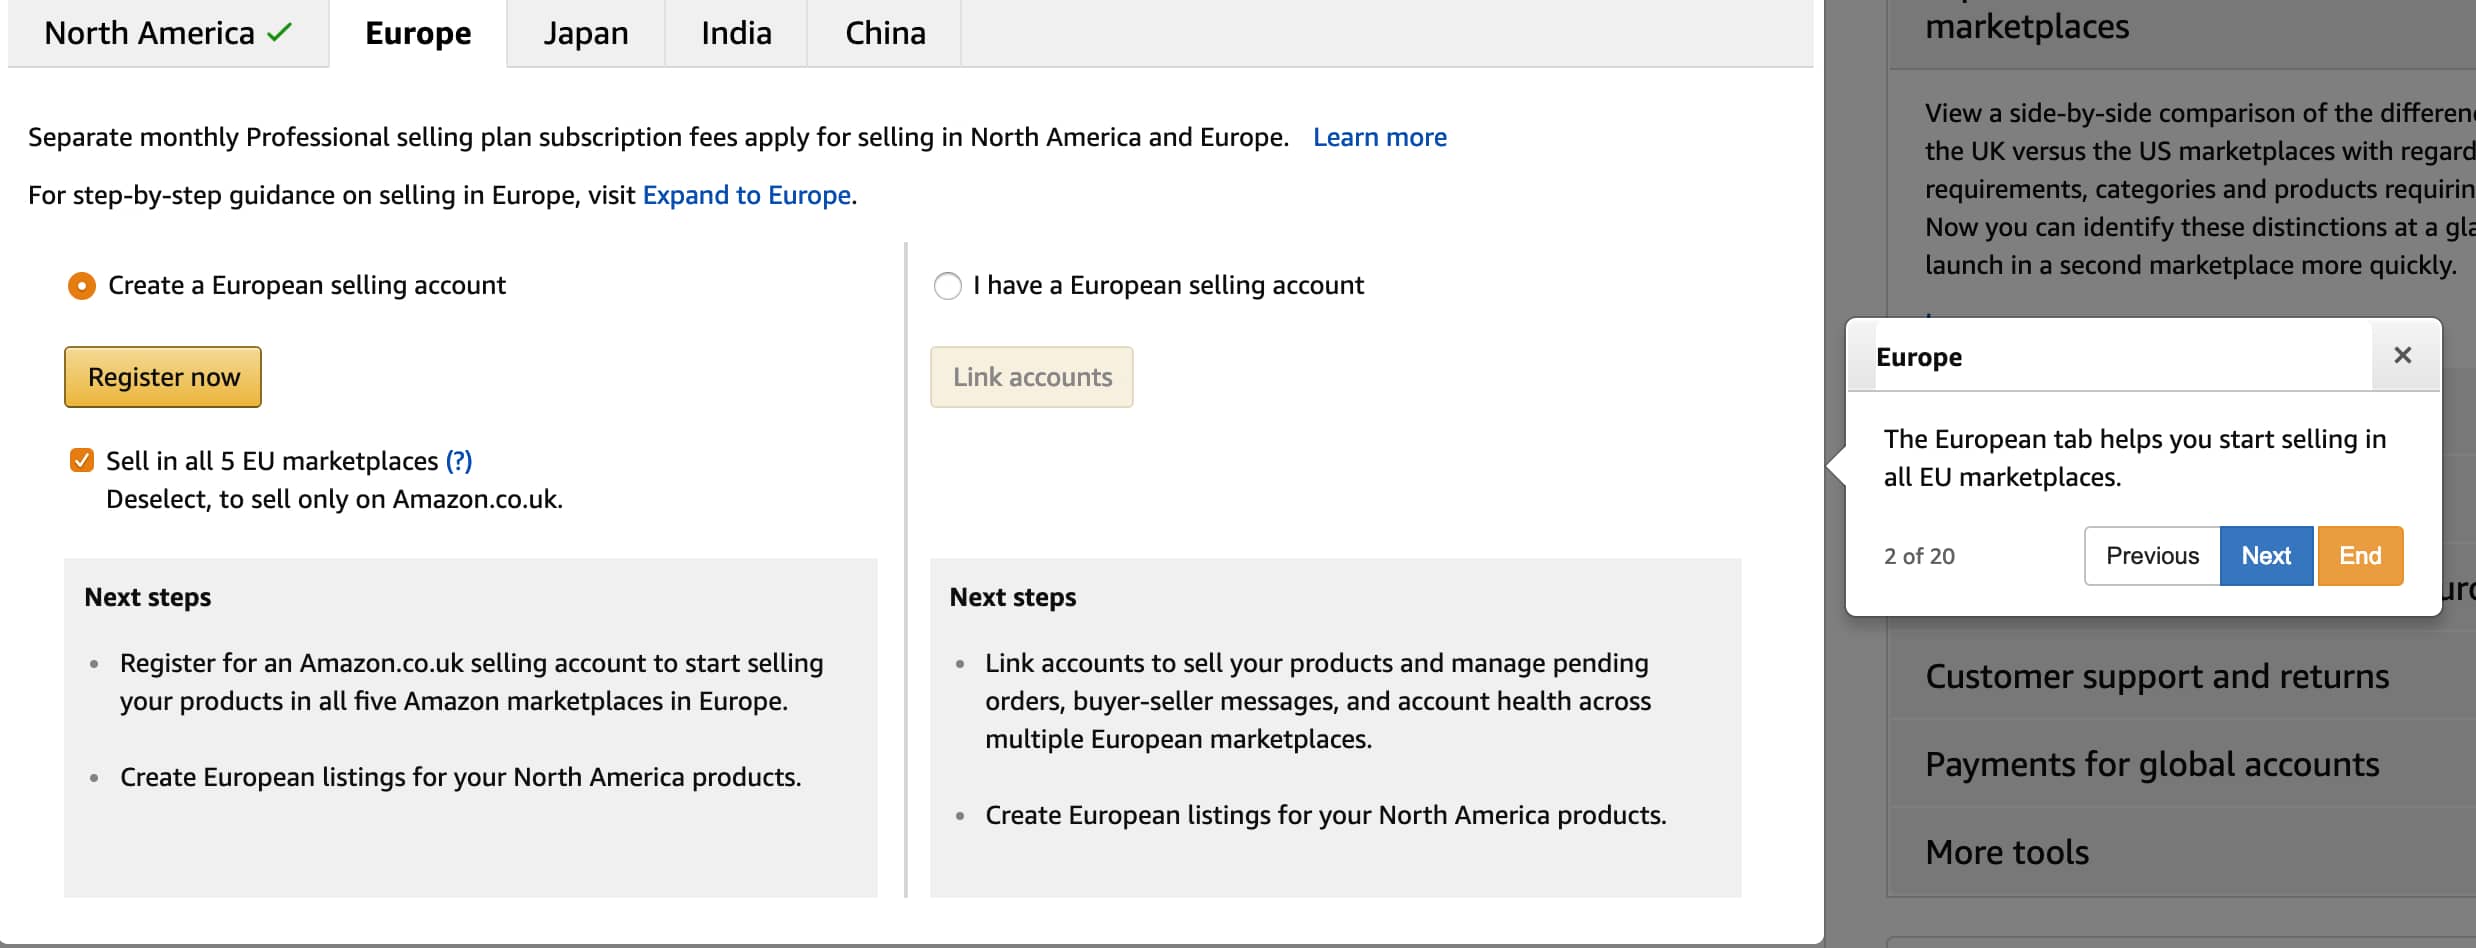The width and height of the screenshot is (2476, 948).
Task: Switch to the India tab
Action: (735, 33)
